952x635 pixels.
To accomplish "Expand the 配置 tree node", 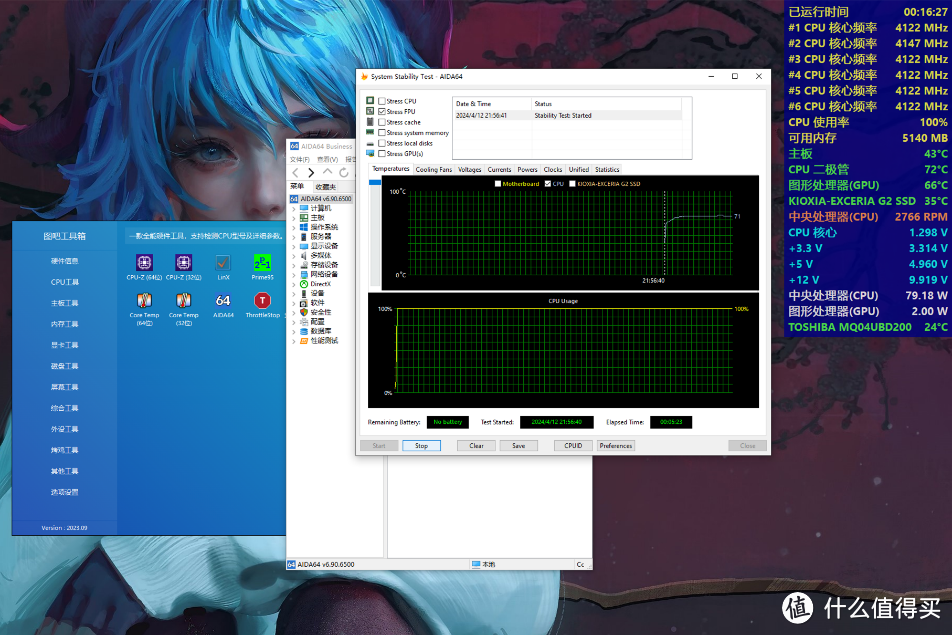I will pos(294,322).
